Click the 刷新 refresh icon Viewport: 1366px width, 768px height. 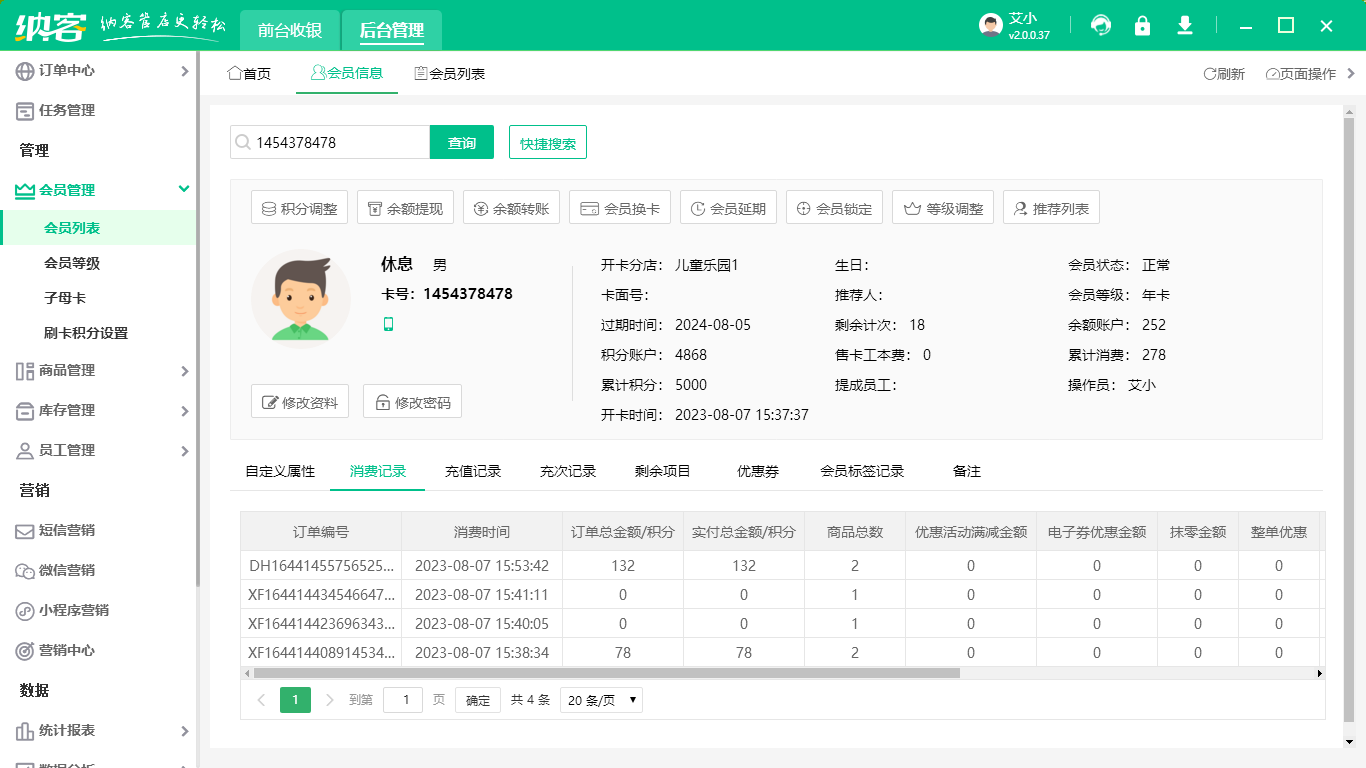tap(1209, 73)
